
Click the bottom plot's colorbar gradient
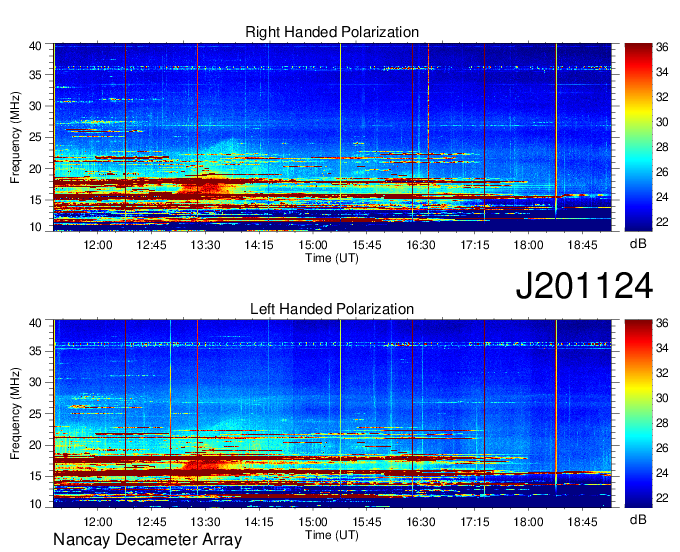[x=638, y=414]
